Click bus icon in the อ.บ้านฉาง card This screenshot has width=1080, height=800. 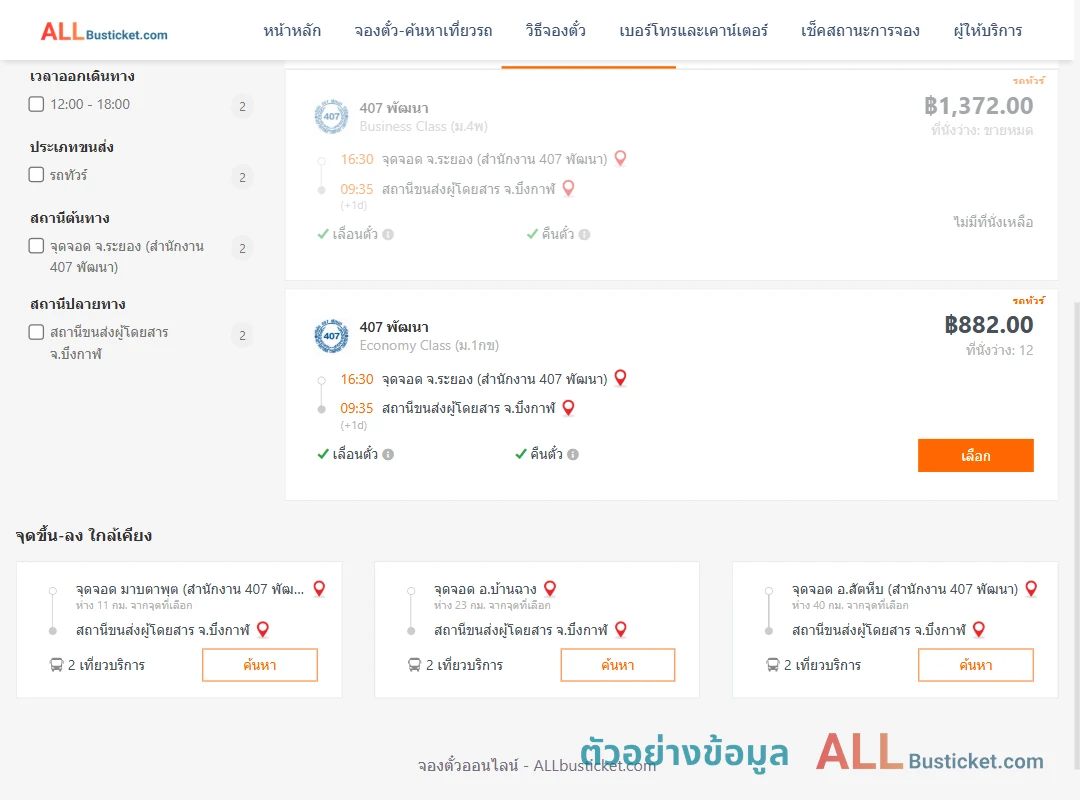click(414, 665)
